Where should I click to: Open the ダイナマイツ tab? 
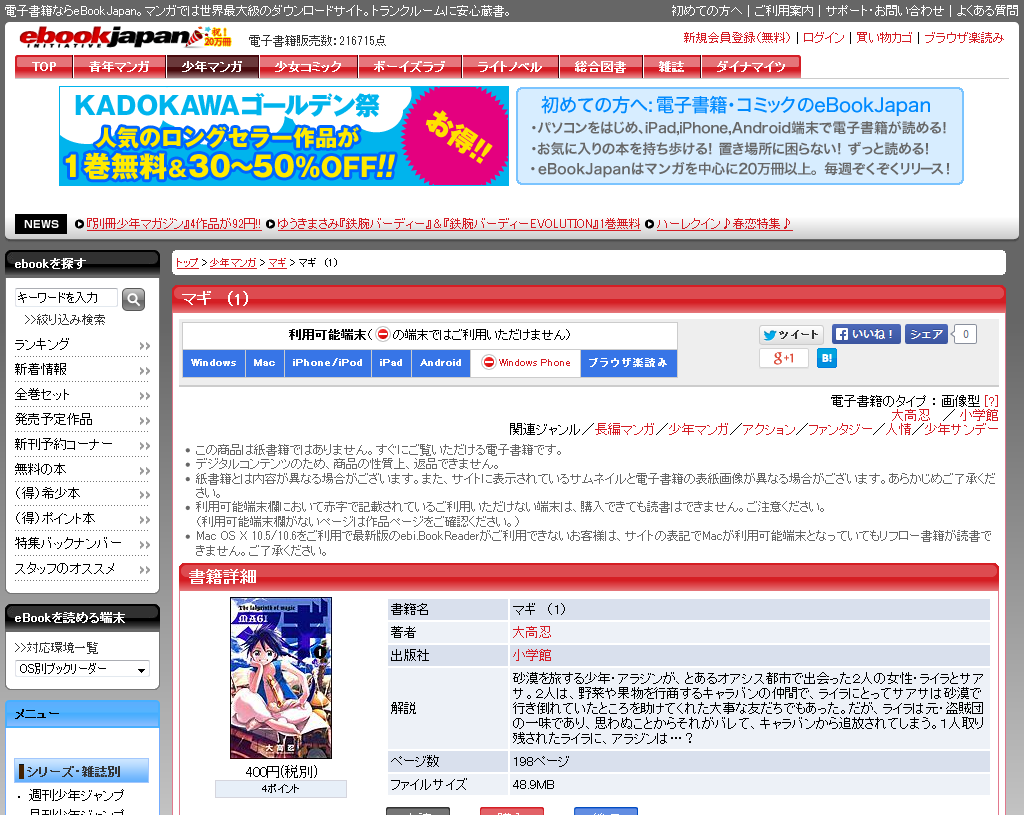click(x=751, y=67)
